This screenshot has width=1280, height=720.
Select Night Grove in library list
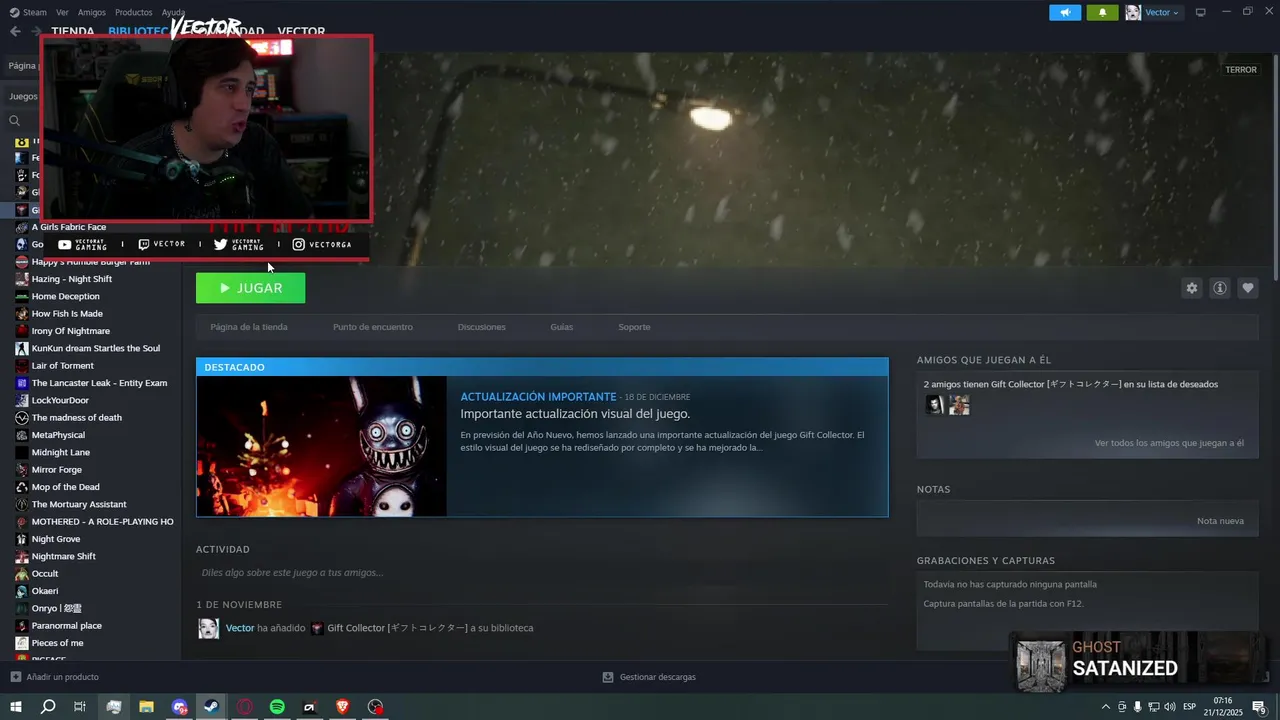(x=56, y=539)
